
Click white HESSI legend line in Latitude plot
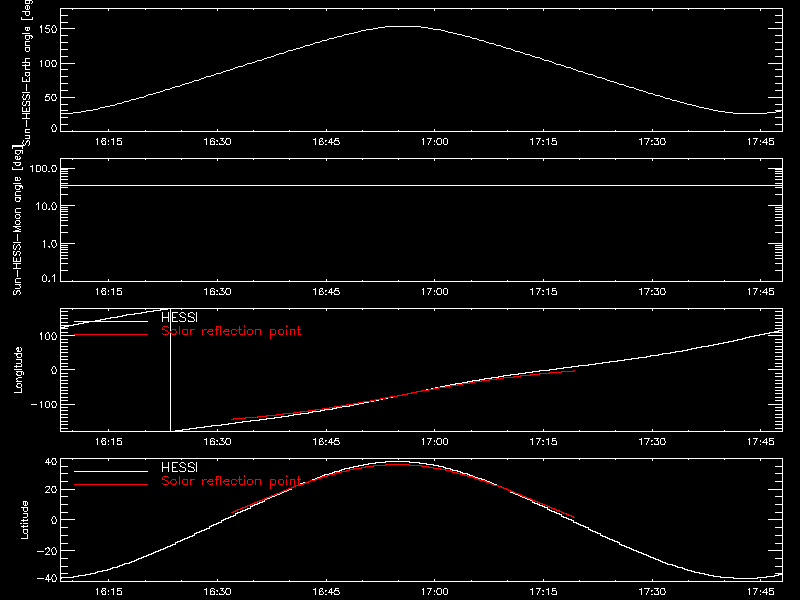tap(111, 471)
